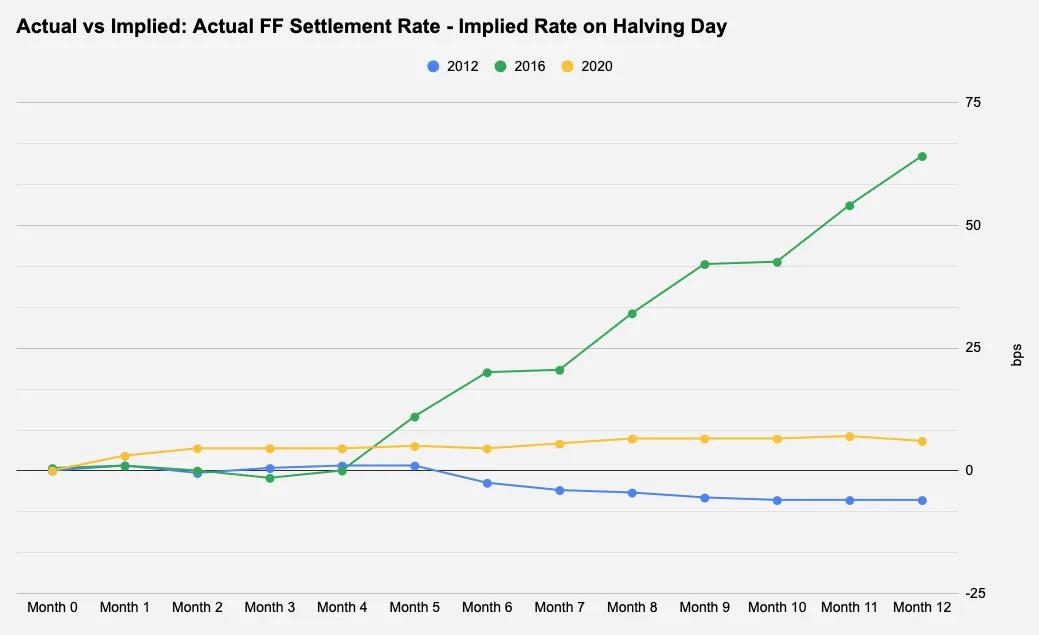Select the 2012 legend label
The height and width of the screenshot is (635, 1039).
pyautogui.click(x=463, y=66)
